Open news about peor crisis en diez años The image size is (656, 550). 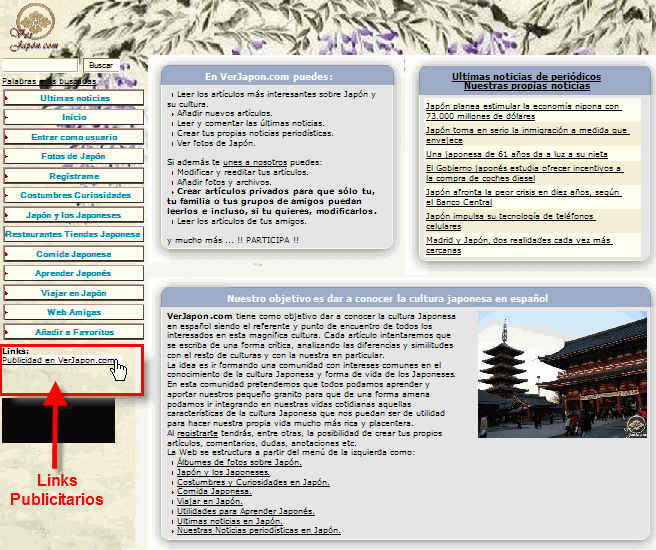click(523, 197)
